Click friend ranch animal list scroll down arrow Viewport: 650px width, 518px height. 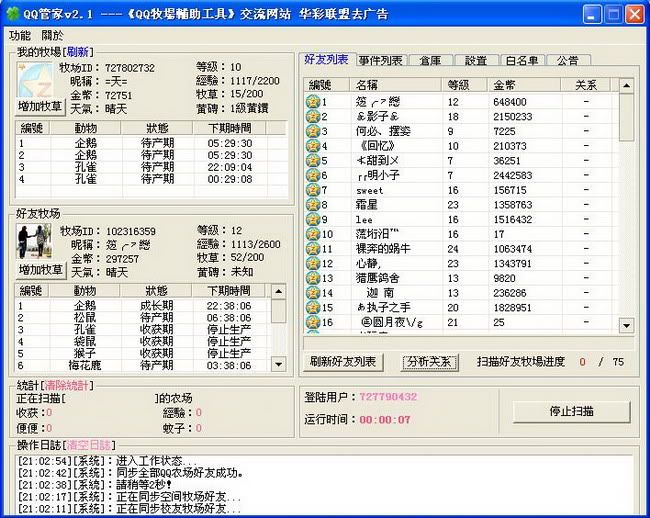tap(279, 364)
